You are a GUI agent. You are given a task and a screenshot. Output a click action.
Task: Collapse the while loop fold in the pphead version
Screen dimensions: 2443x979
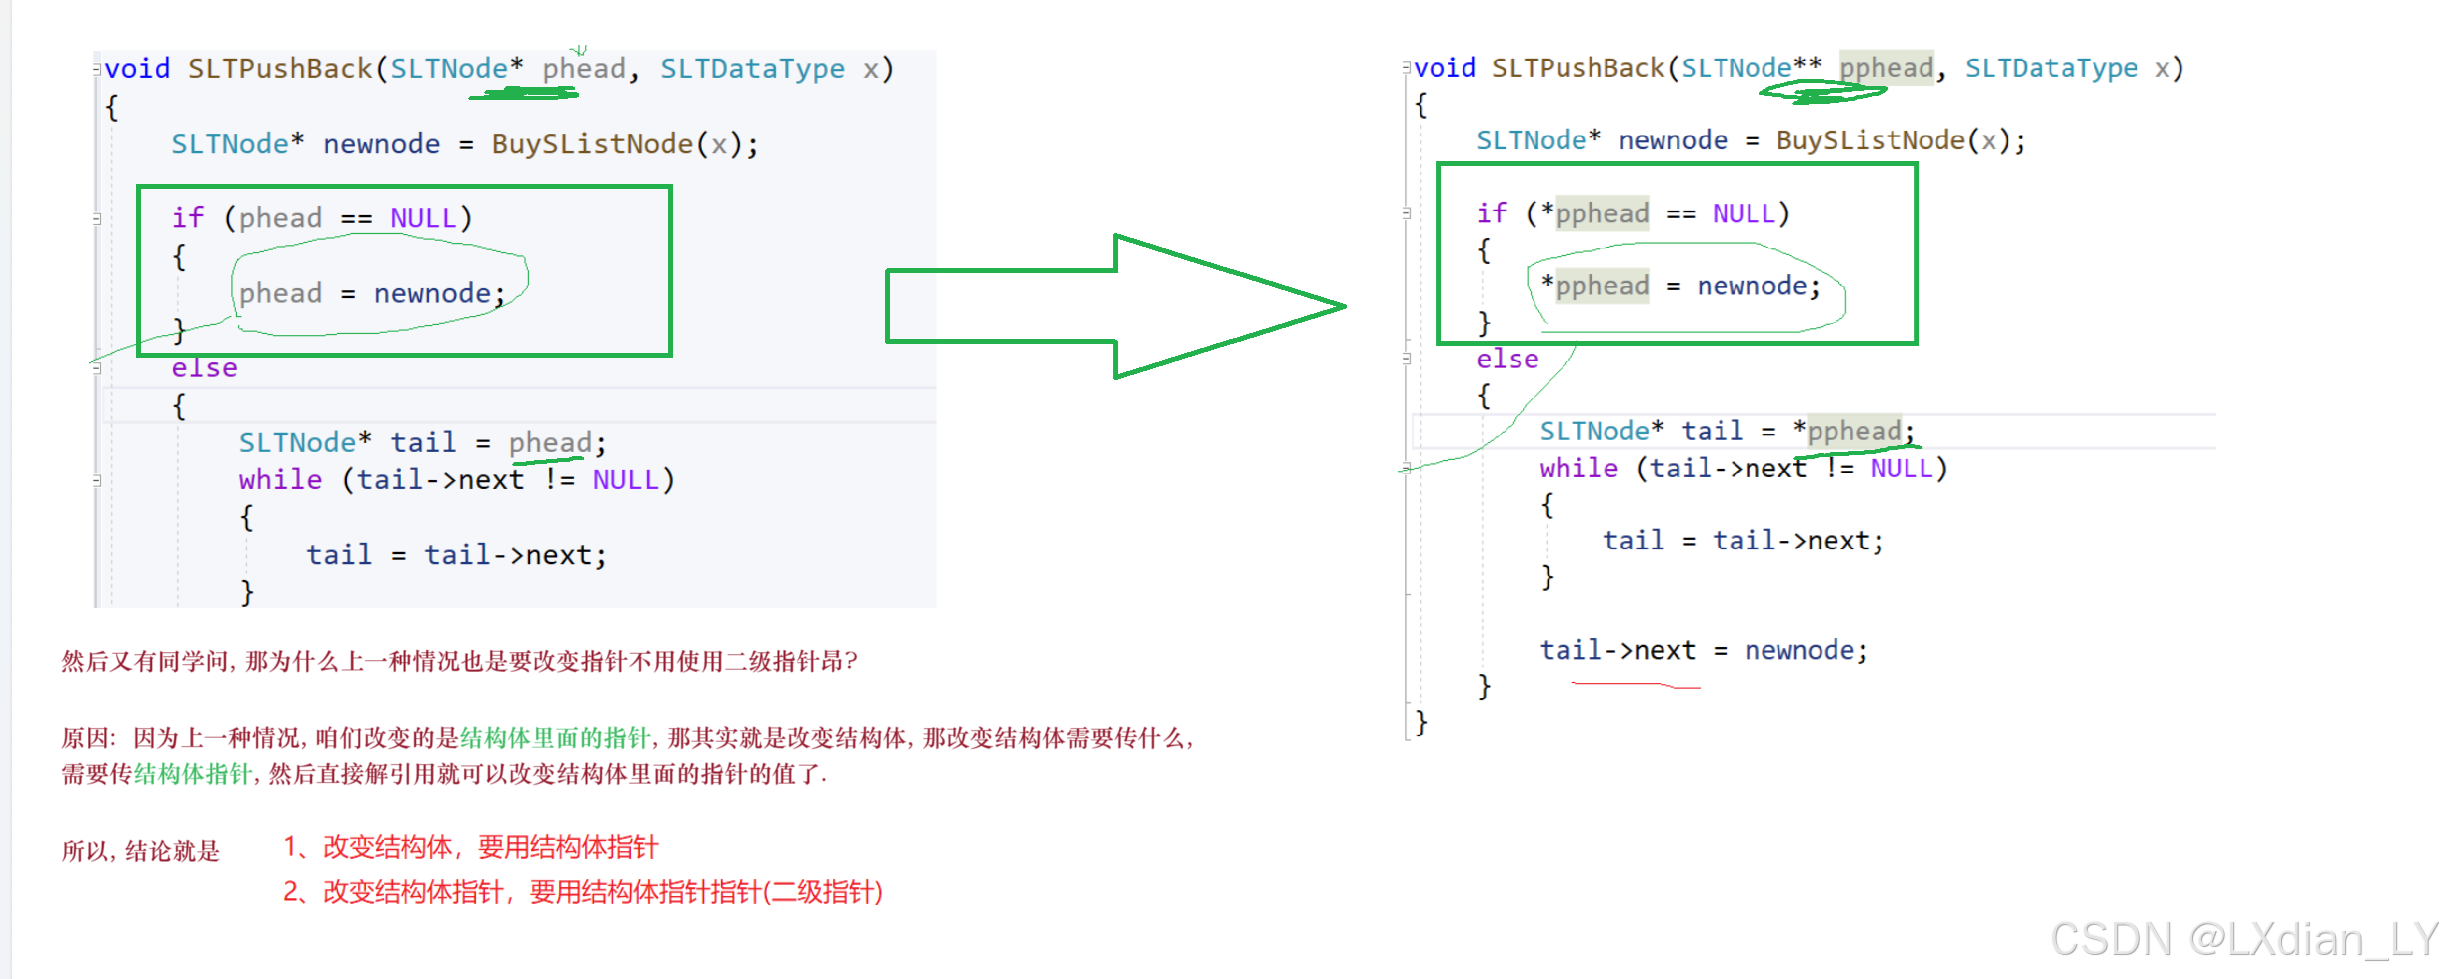(x=1407, y=468)
